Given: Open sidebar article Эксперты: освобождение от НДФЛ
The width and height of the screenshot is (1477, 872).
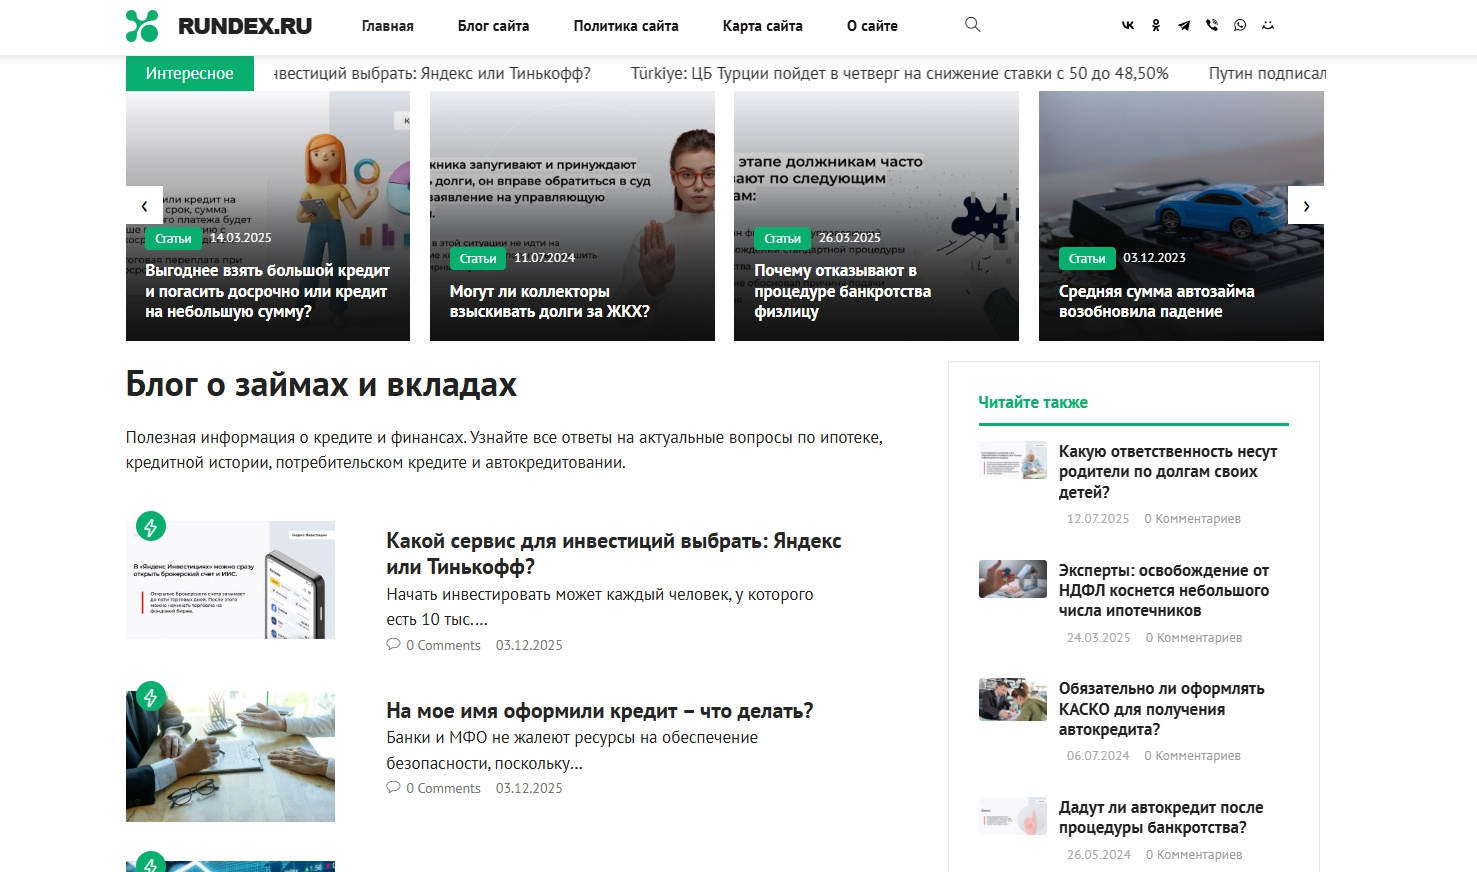Looking at the screenshot, I should (x=1164, y=590).
